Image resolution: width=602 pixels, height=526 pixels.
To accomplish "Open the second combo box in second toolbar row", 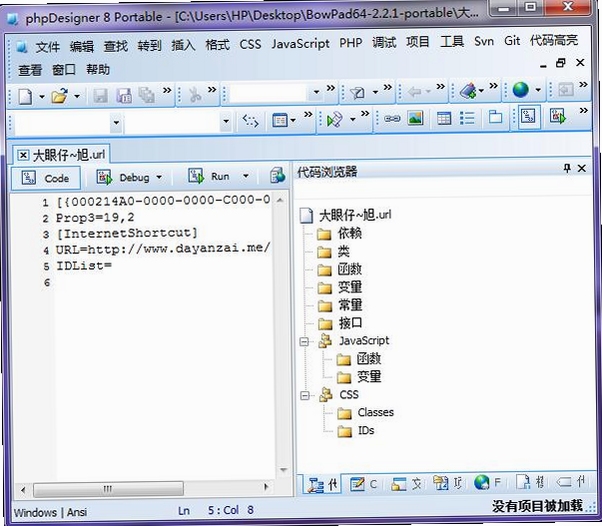I will pyautogui.click(x=226, y=122).
